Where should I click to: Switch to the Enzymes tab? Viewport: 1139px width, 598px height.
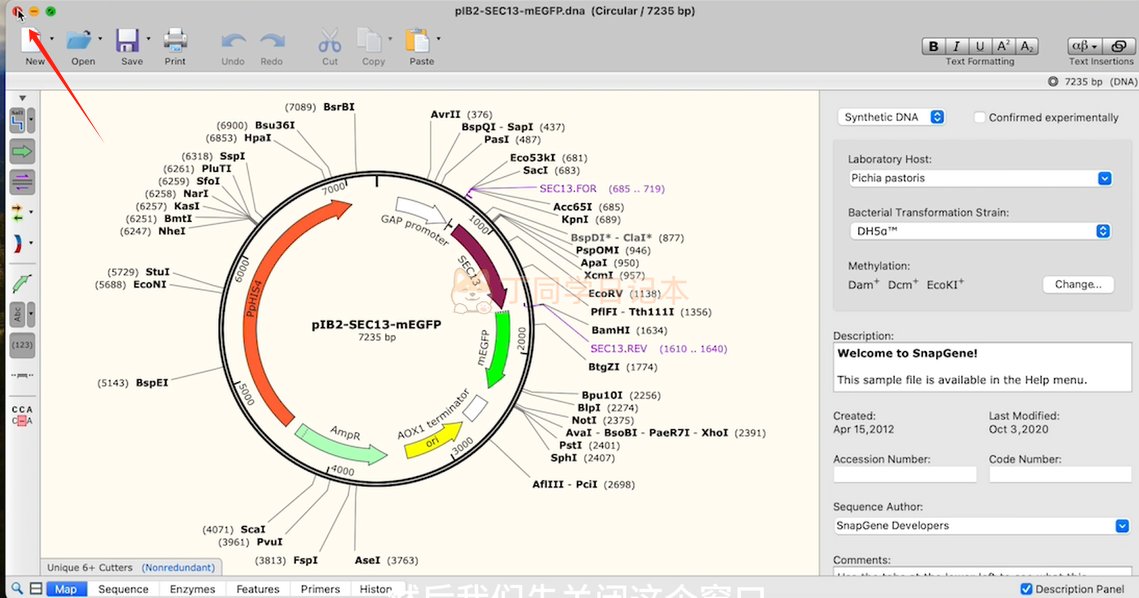[x=191, y=589]
